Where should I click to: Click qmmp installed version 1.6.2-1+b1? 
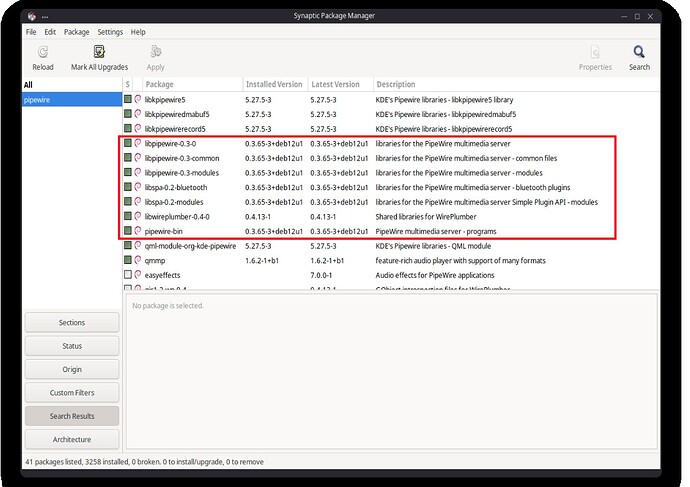click(262, 260)
